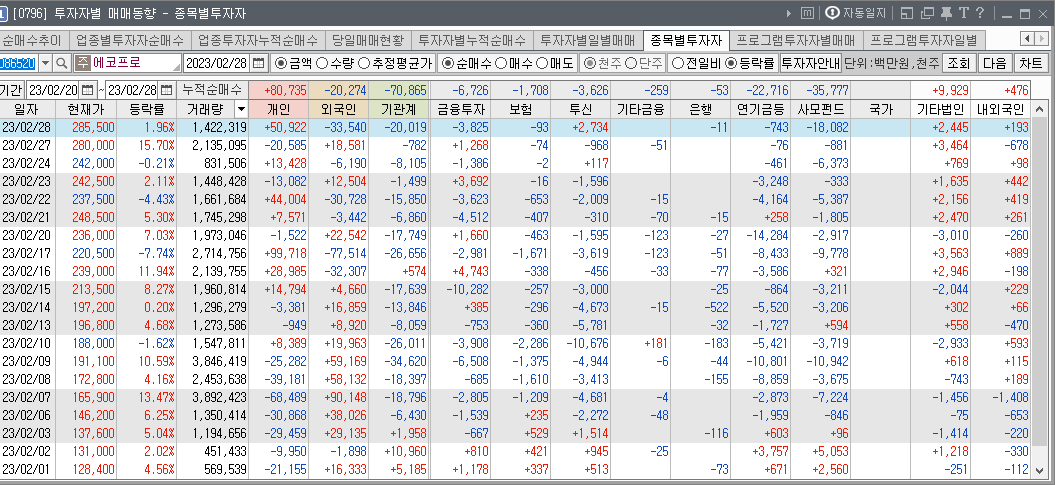
Task: Select the 매도 radio button
Action: point(543,63)
